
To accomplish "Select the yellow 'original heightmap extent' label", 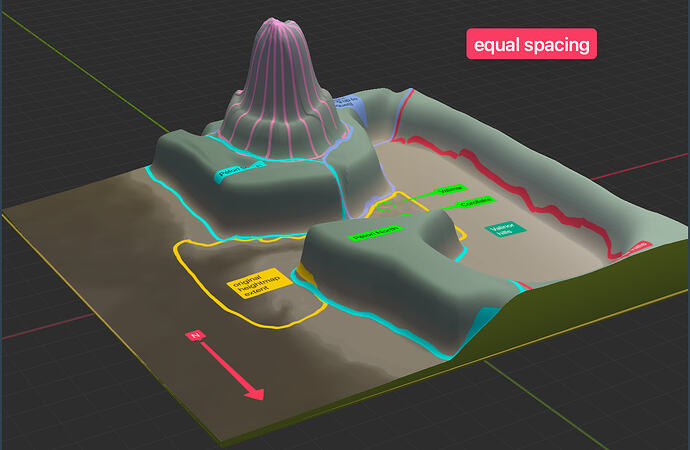I will coord(260,284).
